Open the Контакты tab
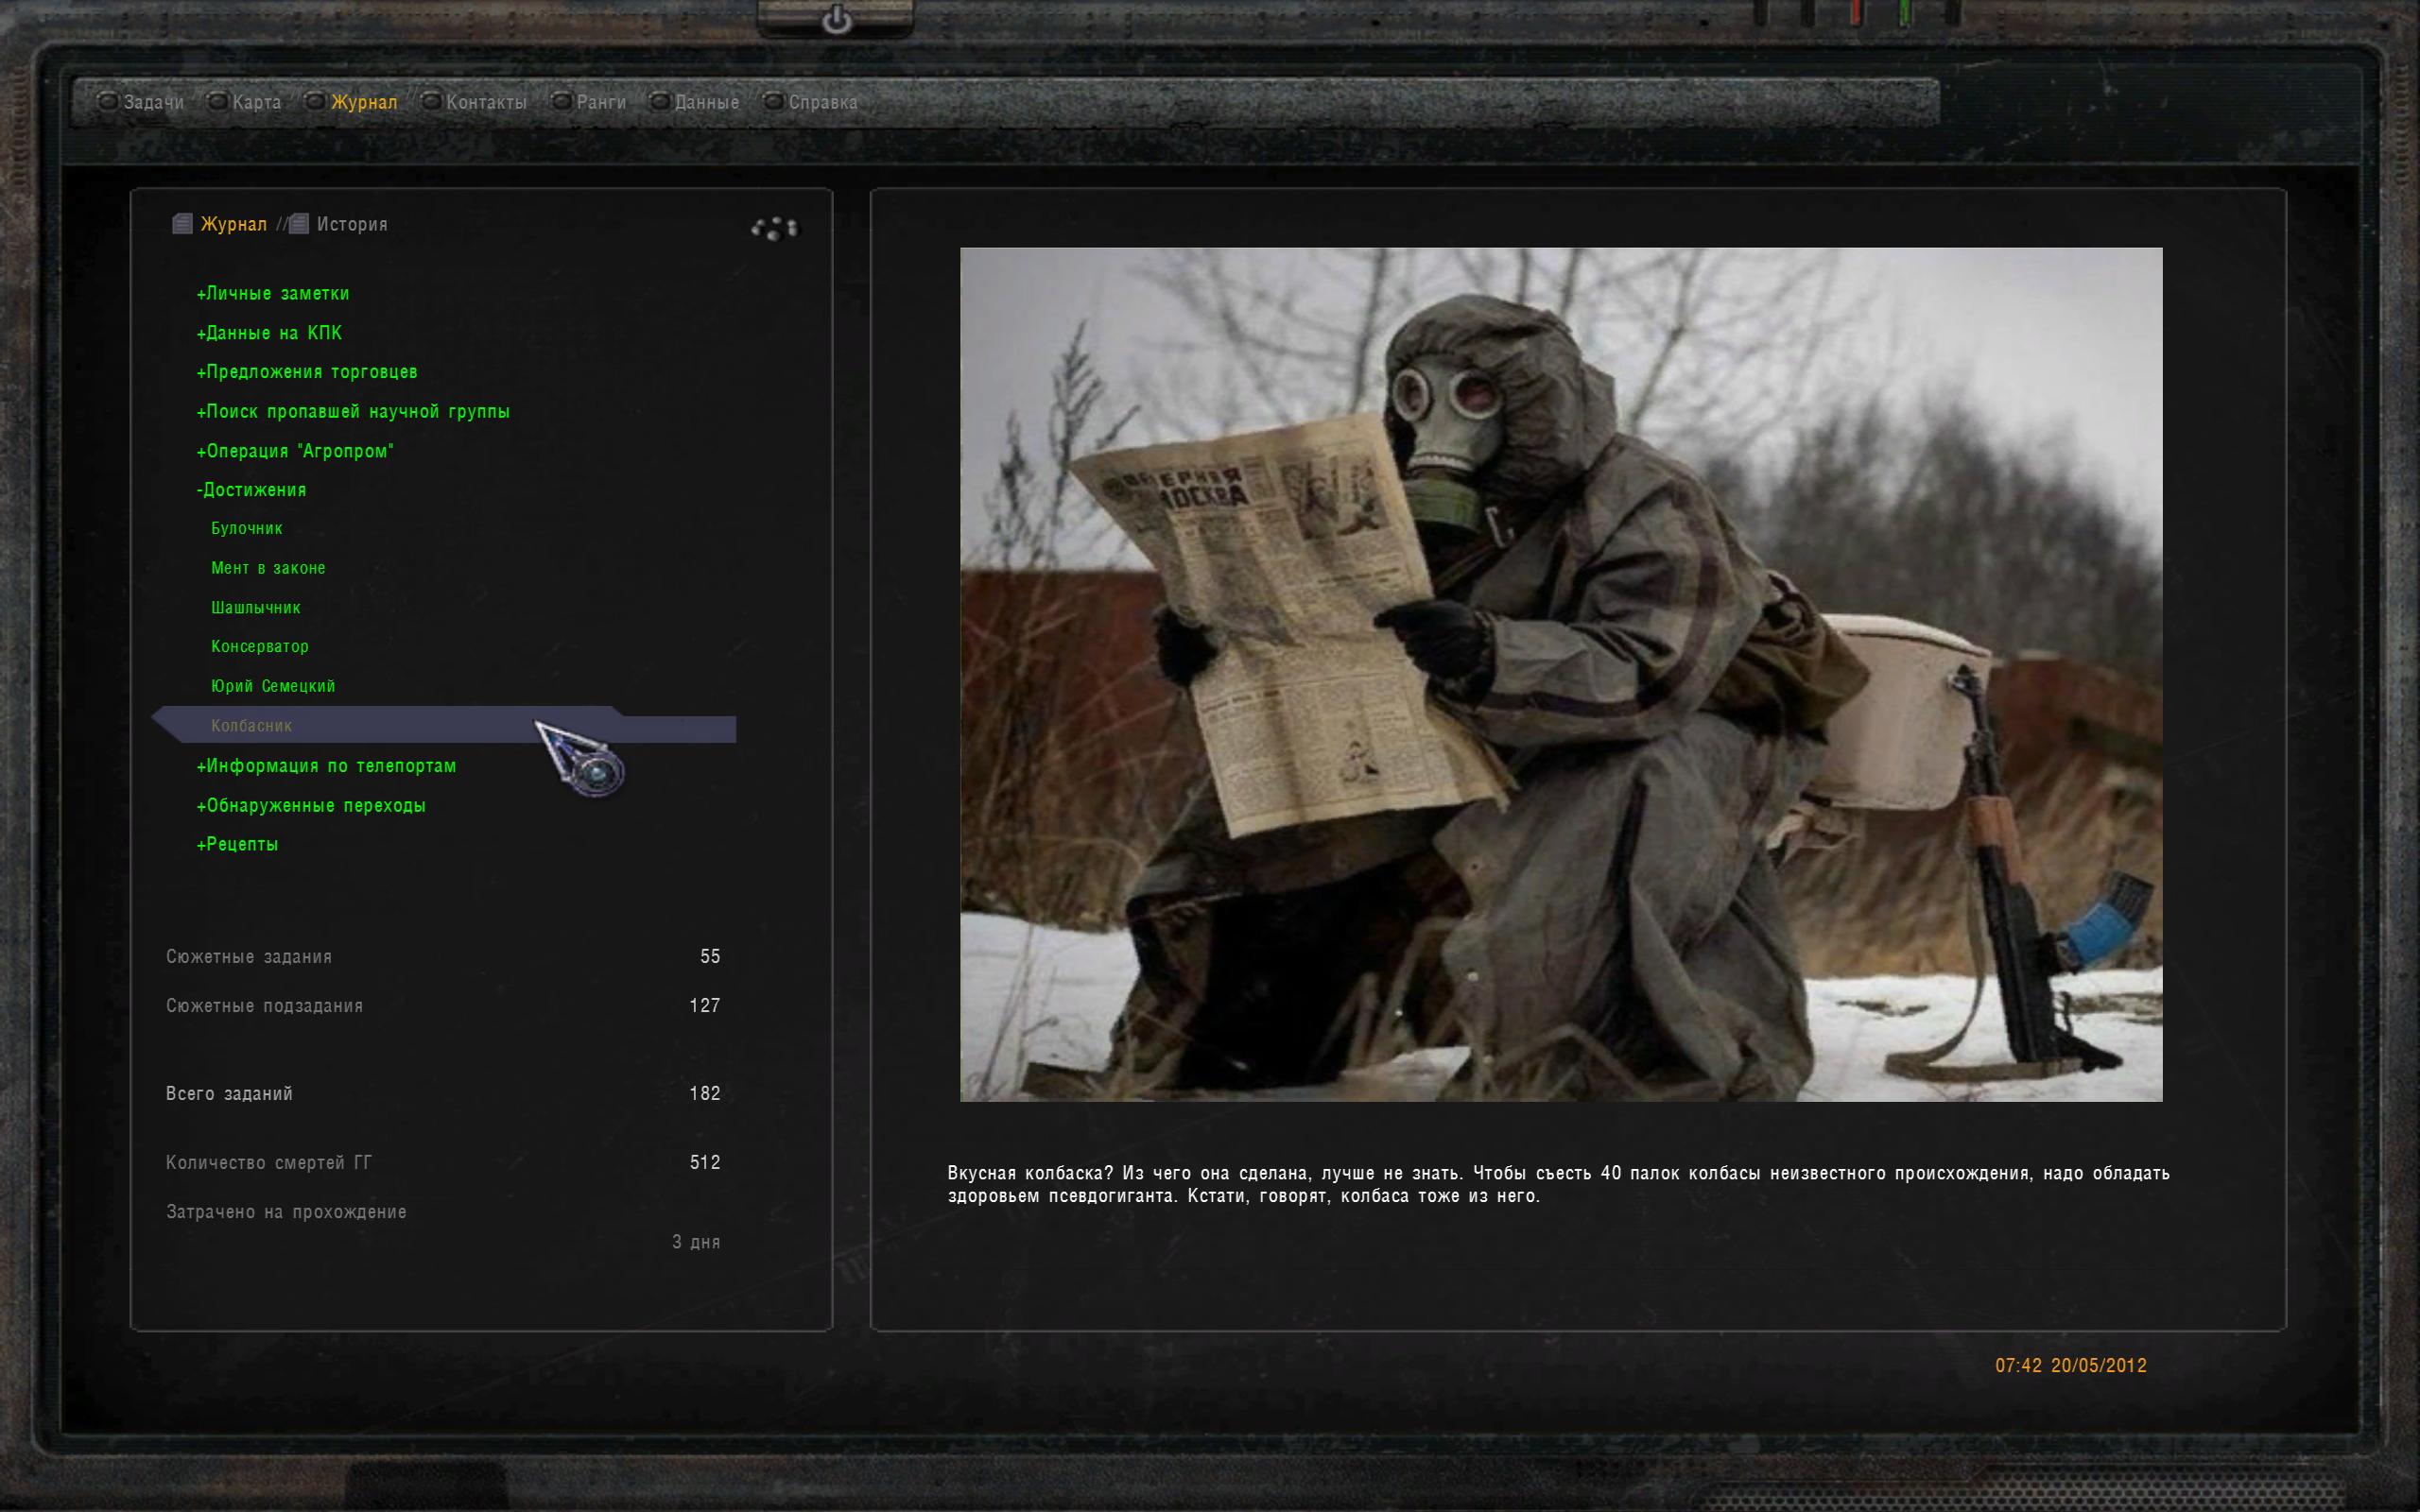The width and height of the screenshot is (2420, 1512). [486, 102]
